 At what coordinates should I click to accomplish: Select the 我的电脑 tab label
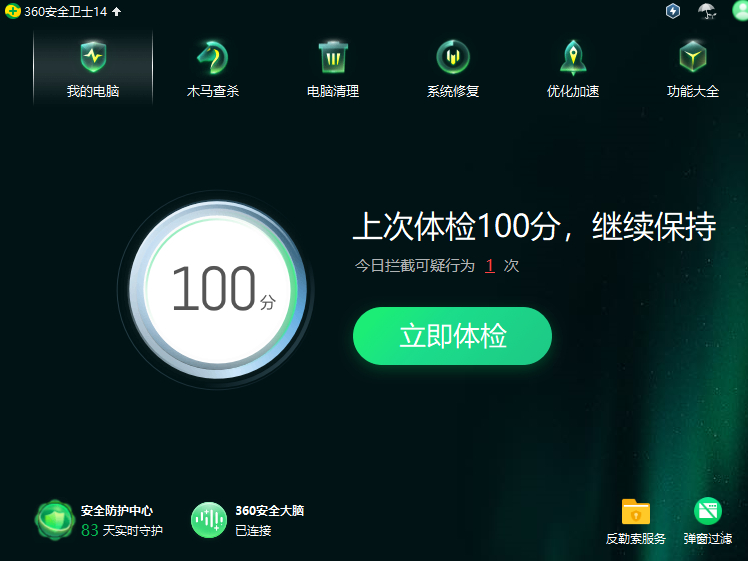(x=93, y=91)
